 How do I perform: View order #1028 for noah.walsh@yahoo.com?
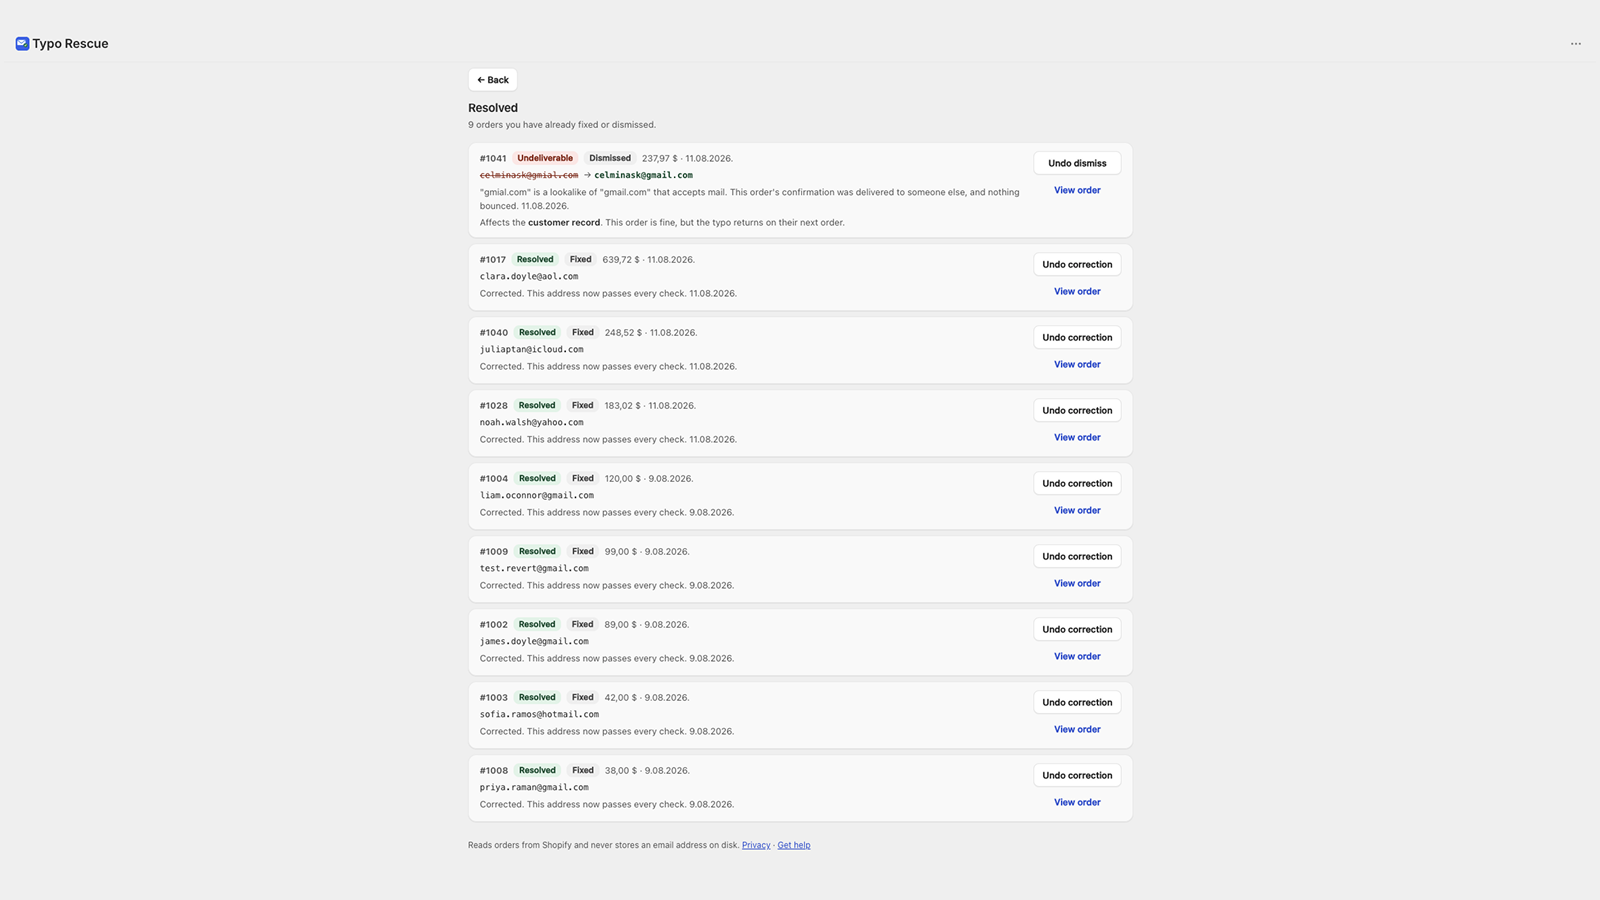click(x=1077, y=437)
